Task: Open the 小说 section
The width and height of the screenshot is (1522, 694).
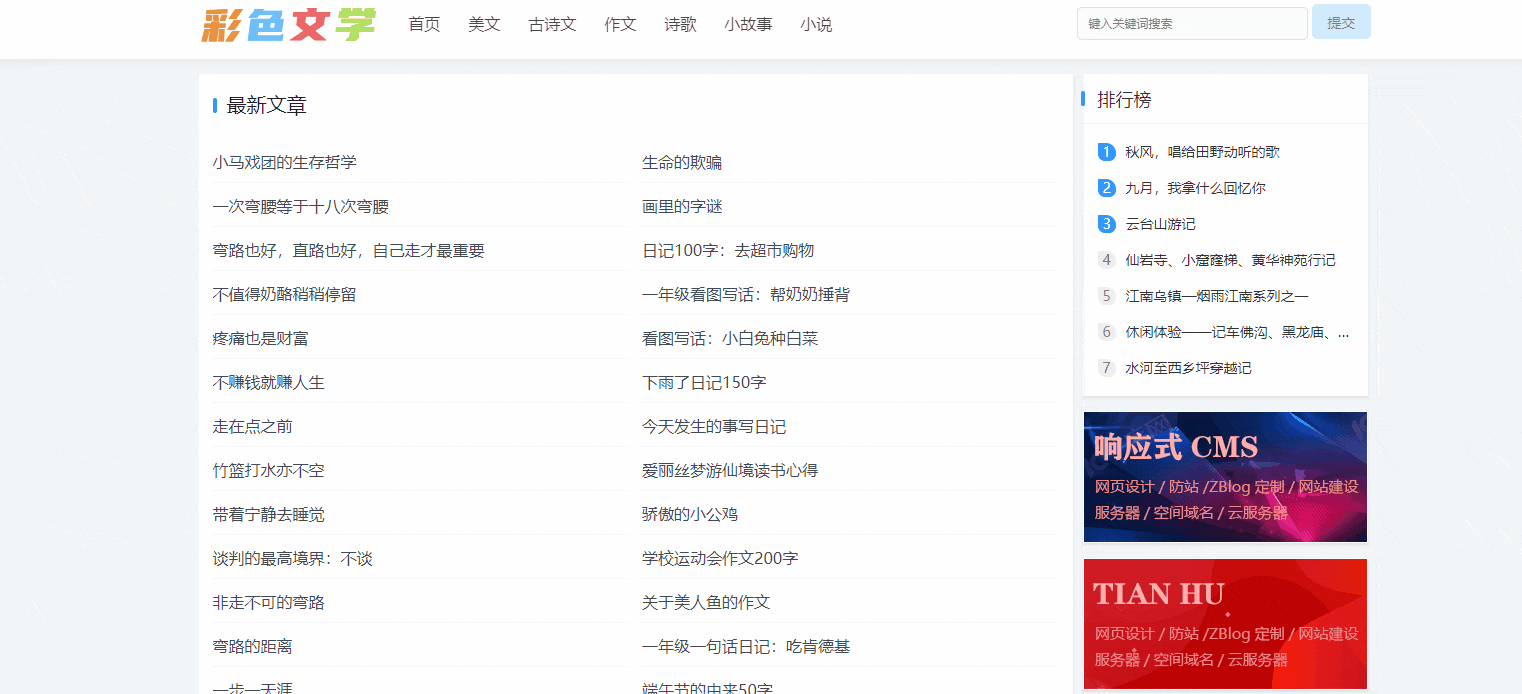Action: point(816,24)
